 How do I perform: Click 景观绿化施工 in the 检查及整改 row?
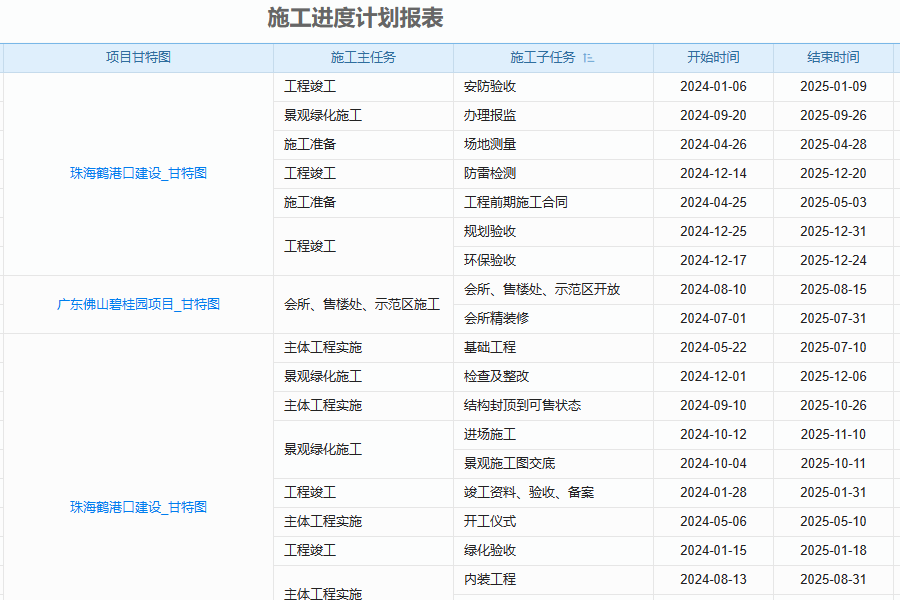(363, 377)
